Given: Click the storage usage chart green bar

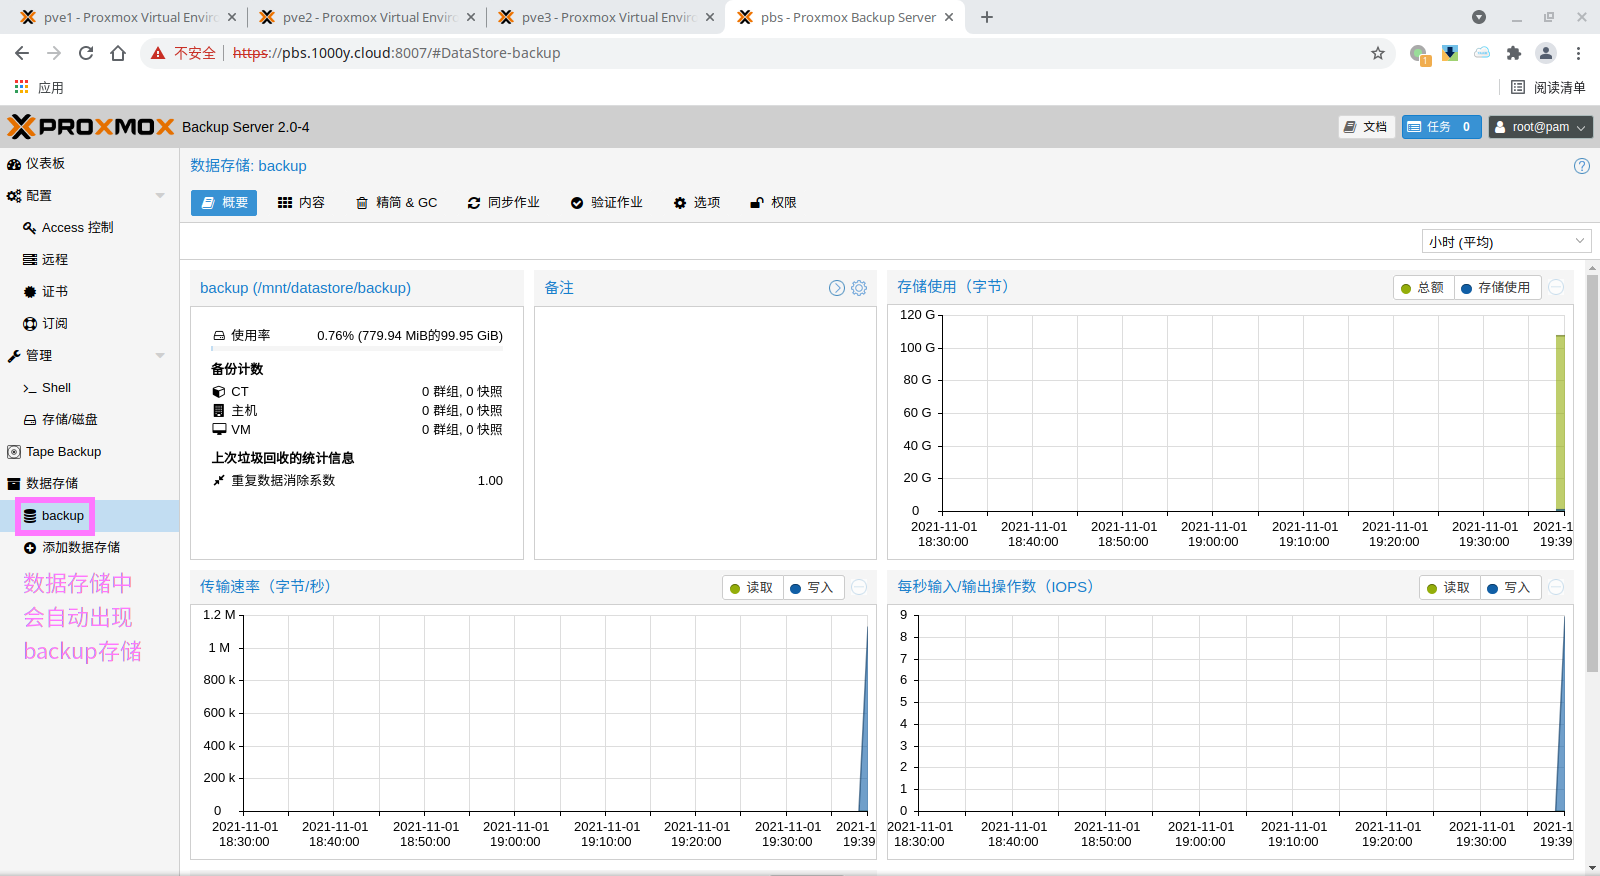Looking at the screenshot, I should (1560, 422).
